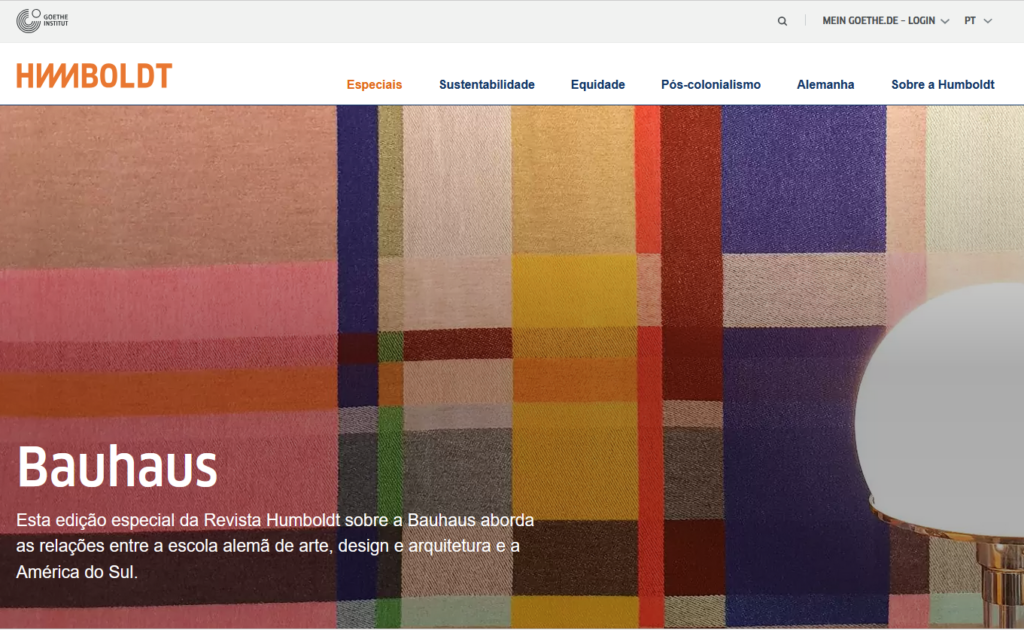
Task: Click the Humboldt magazine logo
Action: (94, 76)
